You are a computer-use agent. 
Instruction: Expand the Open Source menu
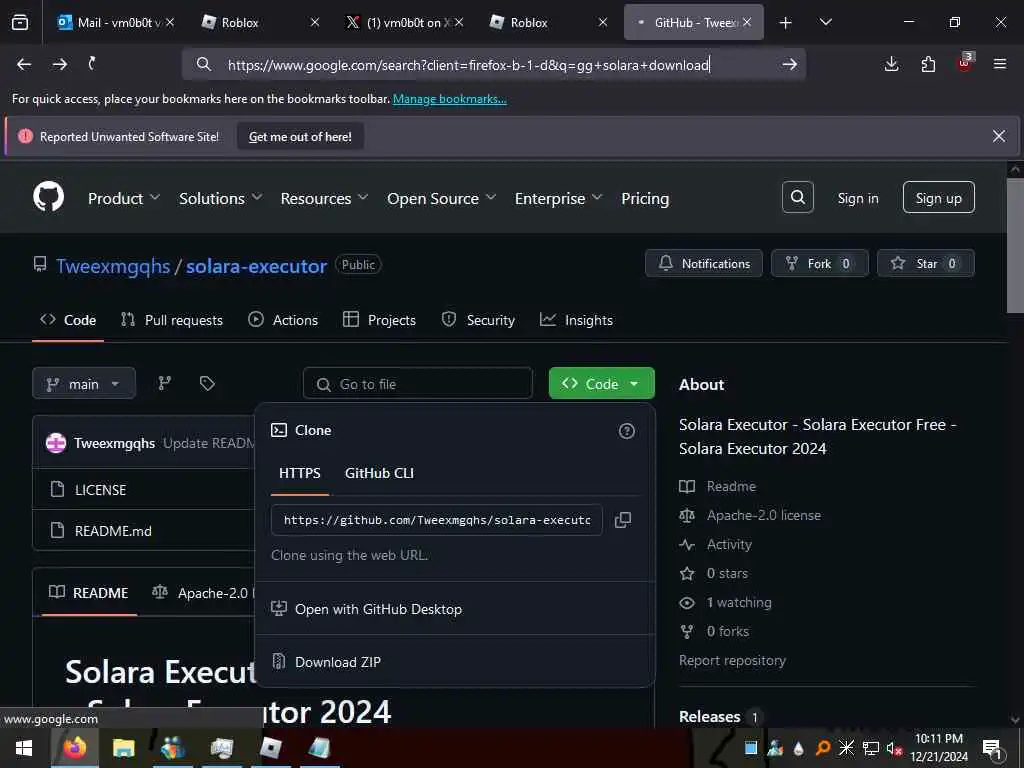(x=441, y=199)
